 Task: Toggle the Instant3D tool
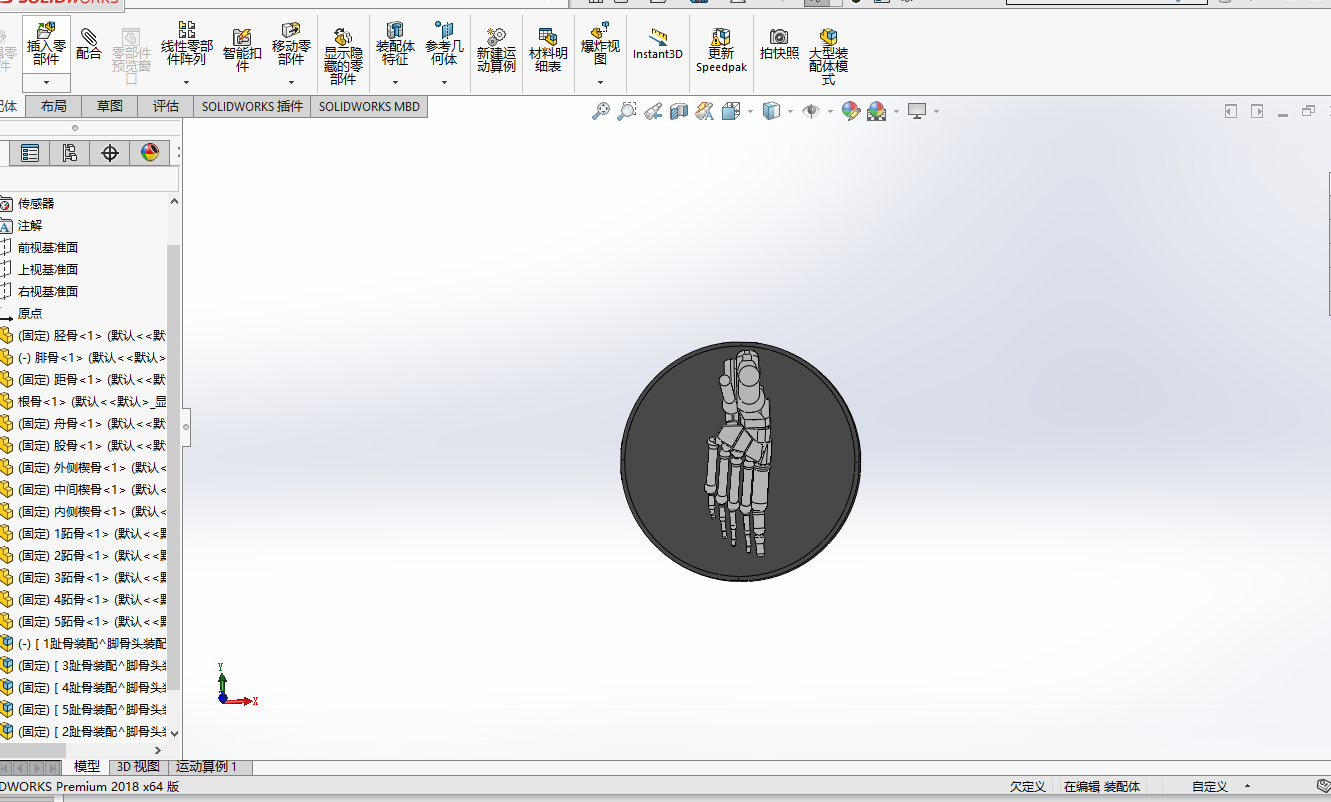coord(658,44)
